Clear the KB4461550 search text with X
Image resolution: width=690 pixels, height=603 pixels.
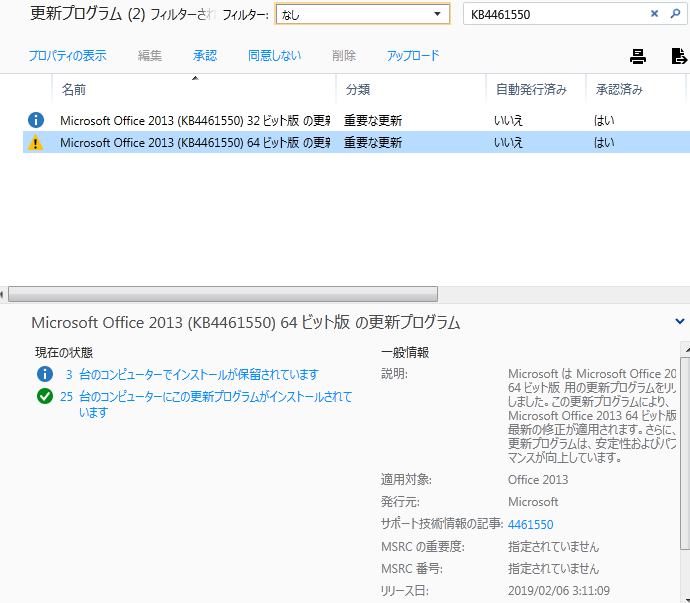[x=654, y=14]
